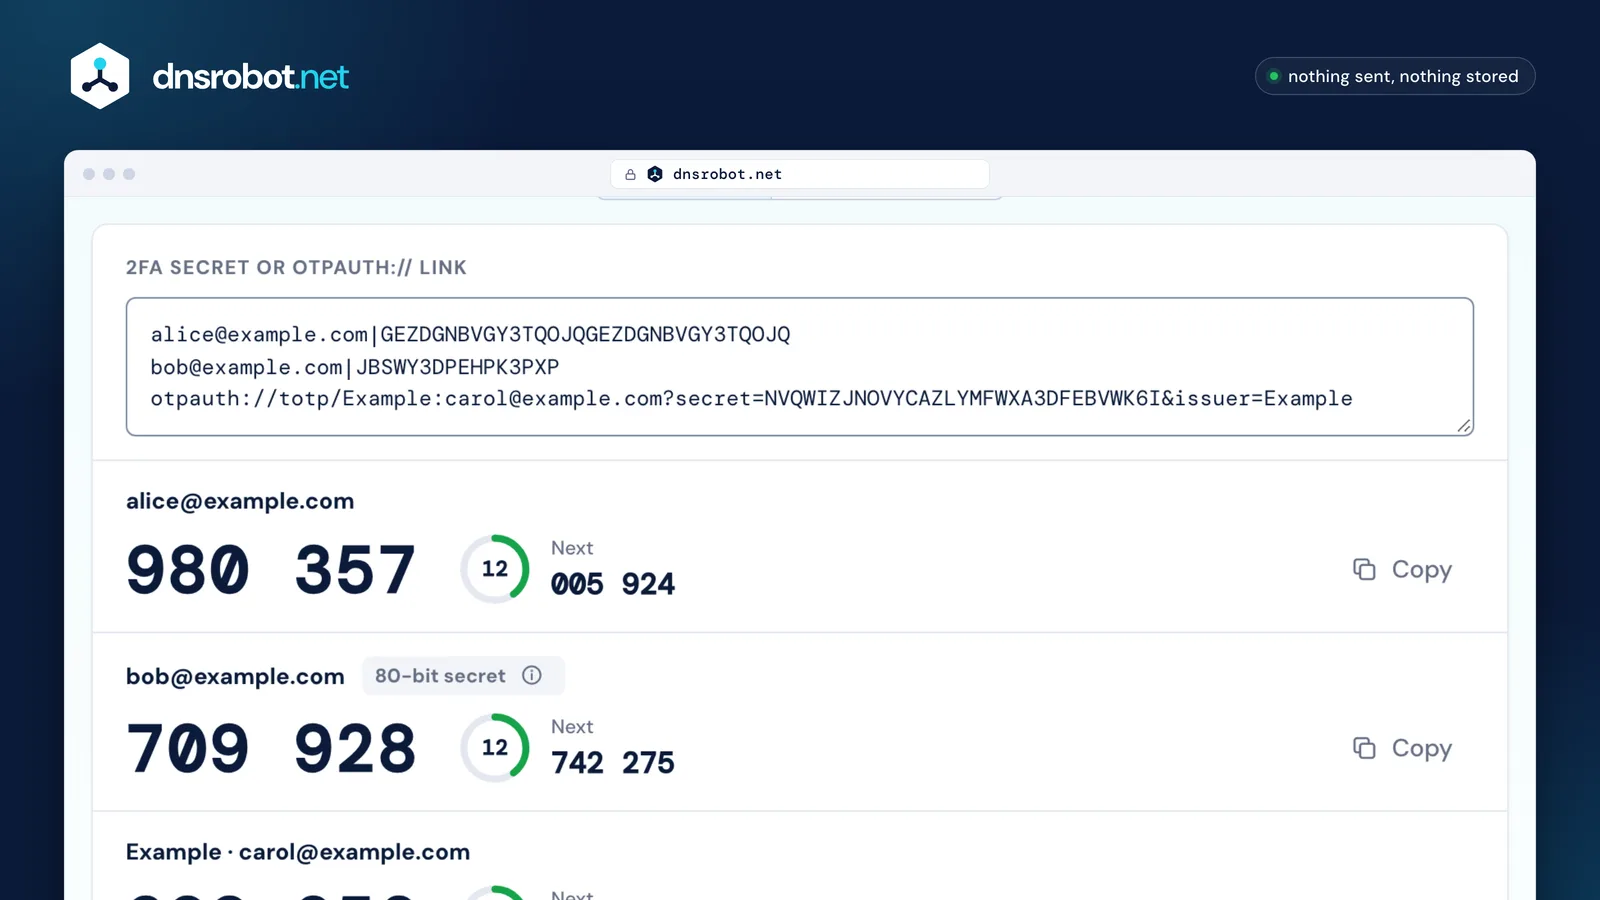Click the 'Example · carol@example.com' label
The width and height of the screenshot is (1600, 900).
[x=298, y=852]
